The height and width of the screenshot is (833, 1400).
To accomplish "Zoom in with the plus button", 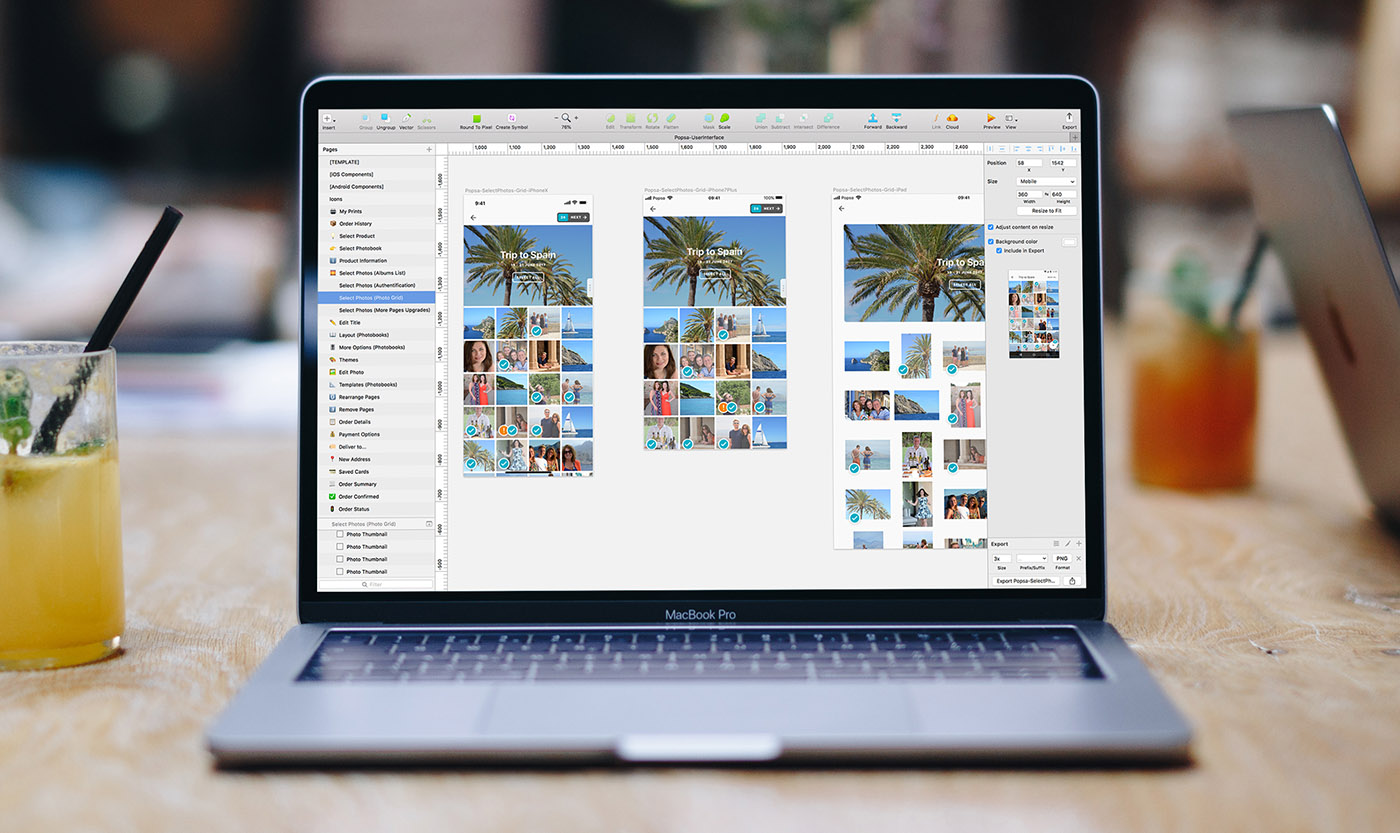I will [576, 118].
